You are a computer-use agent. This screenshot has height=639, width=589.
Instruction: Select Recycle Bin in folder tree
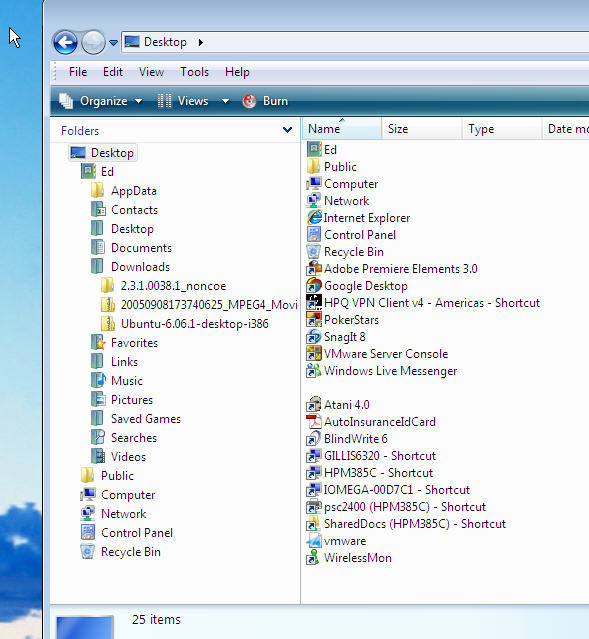click(121, 551)
